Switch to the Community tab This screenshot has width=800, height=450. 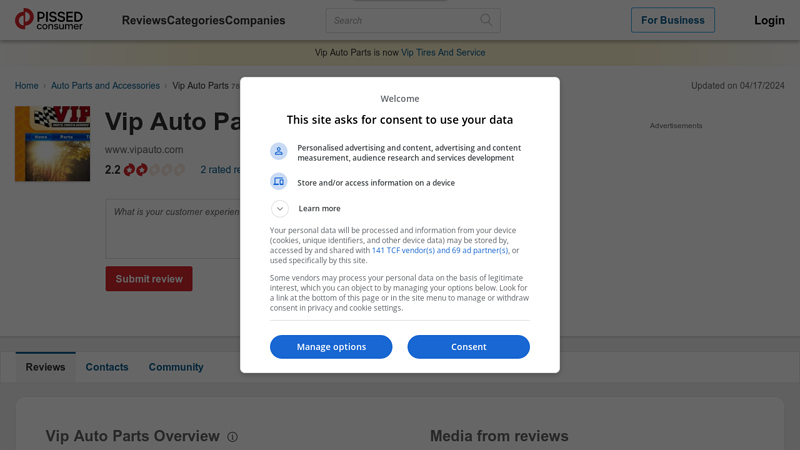point(176,367)
